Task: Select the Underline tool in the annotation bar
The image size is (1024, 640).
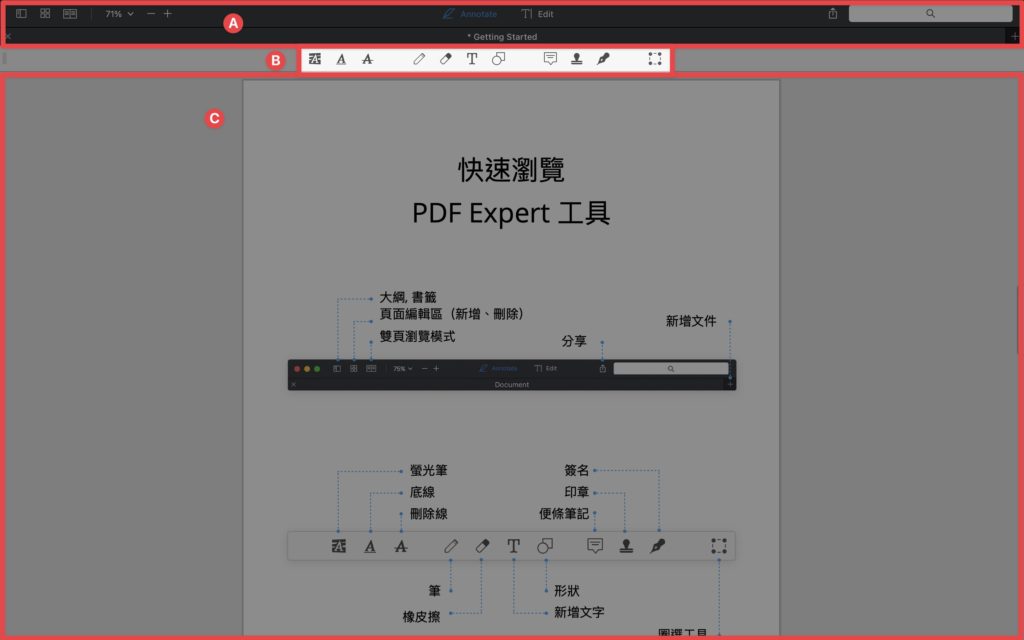Action: pyautogui.click(x=341, y=59)
